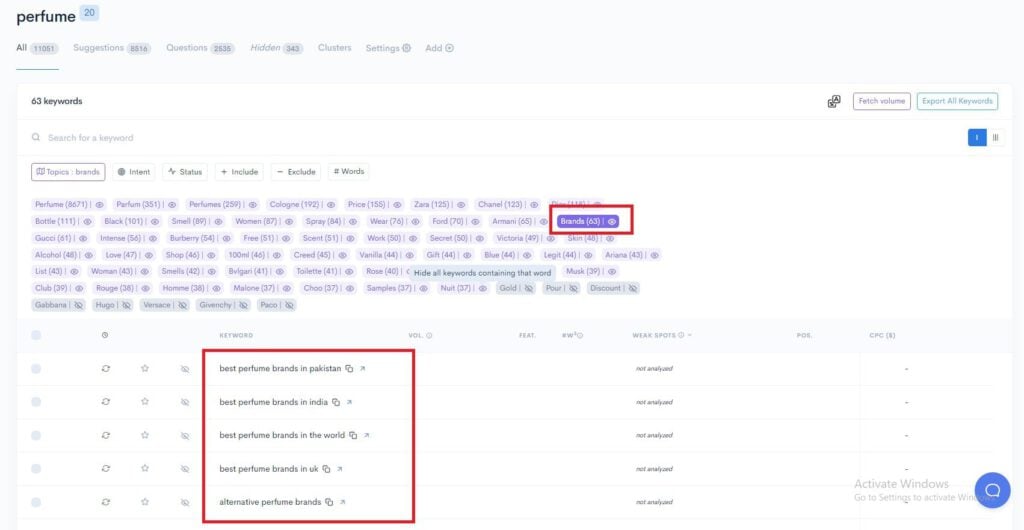Open external link for 'alternative perfume brands'
Image resolution: width=1024 pixels, height=530 pixels.
tap(343, 502)
